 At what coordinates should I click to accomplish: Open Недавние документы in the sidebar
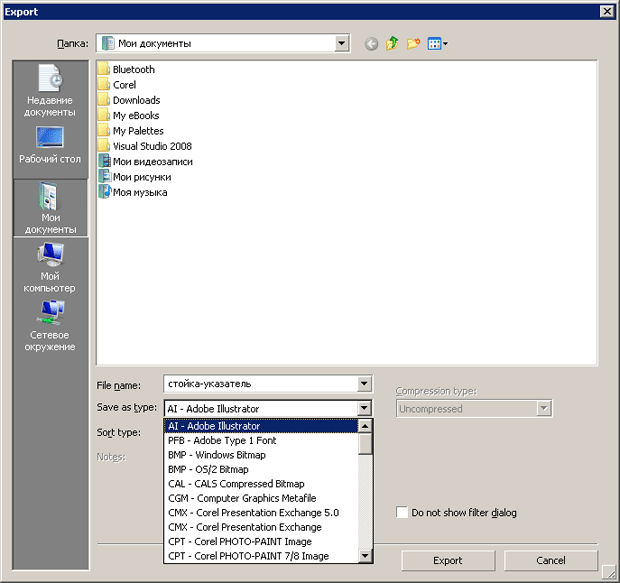pyautogui.click(x=50, y=91)
